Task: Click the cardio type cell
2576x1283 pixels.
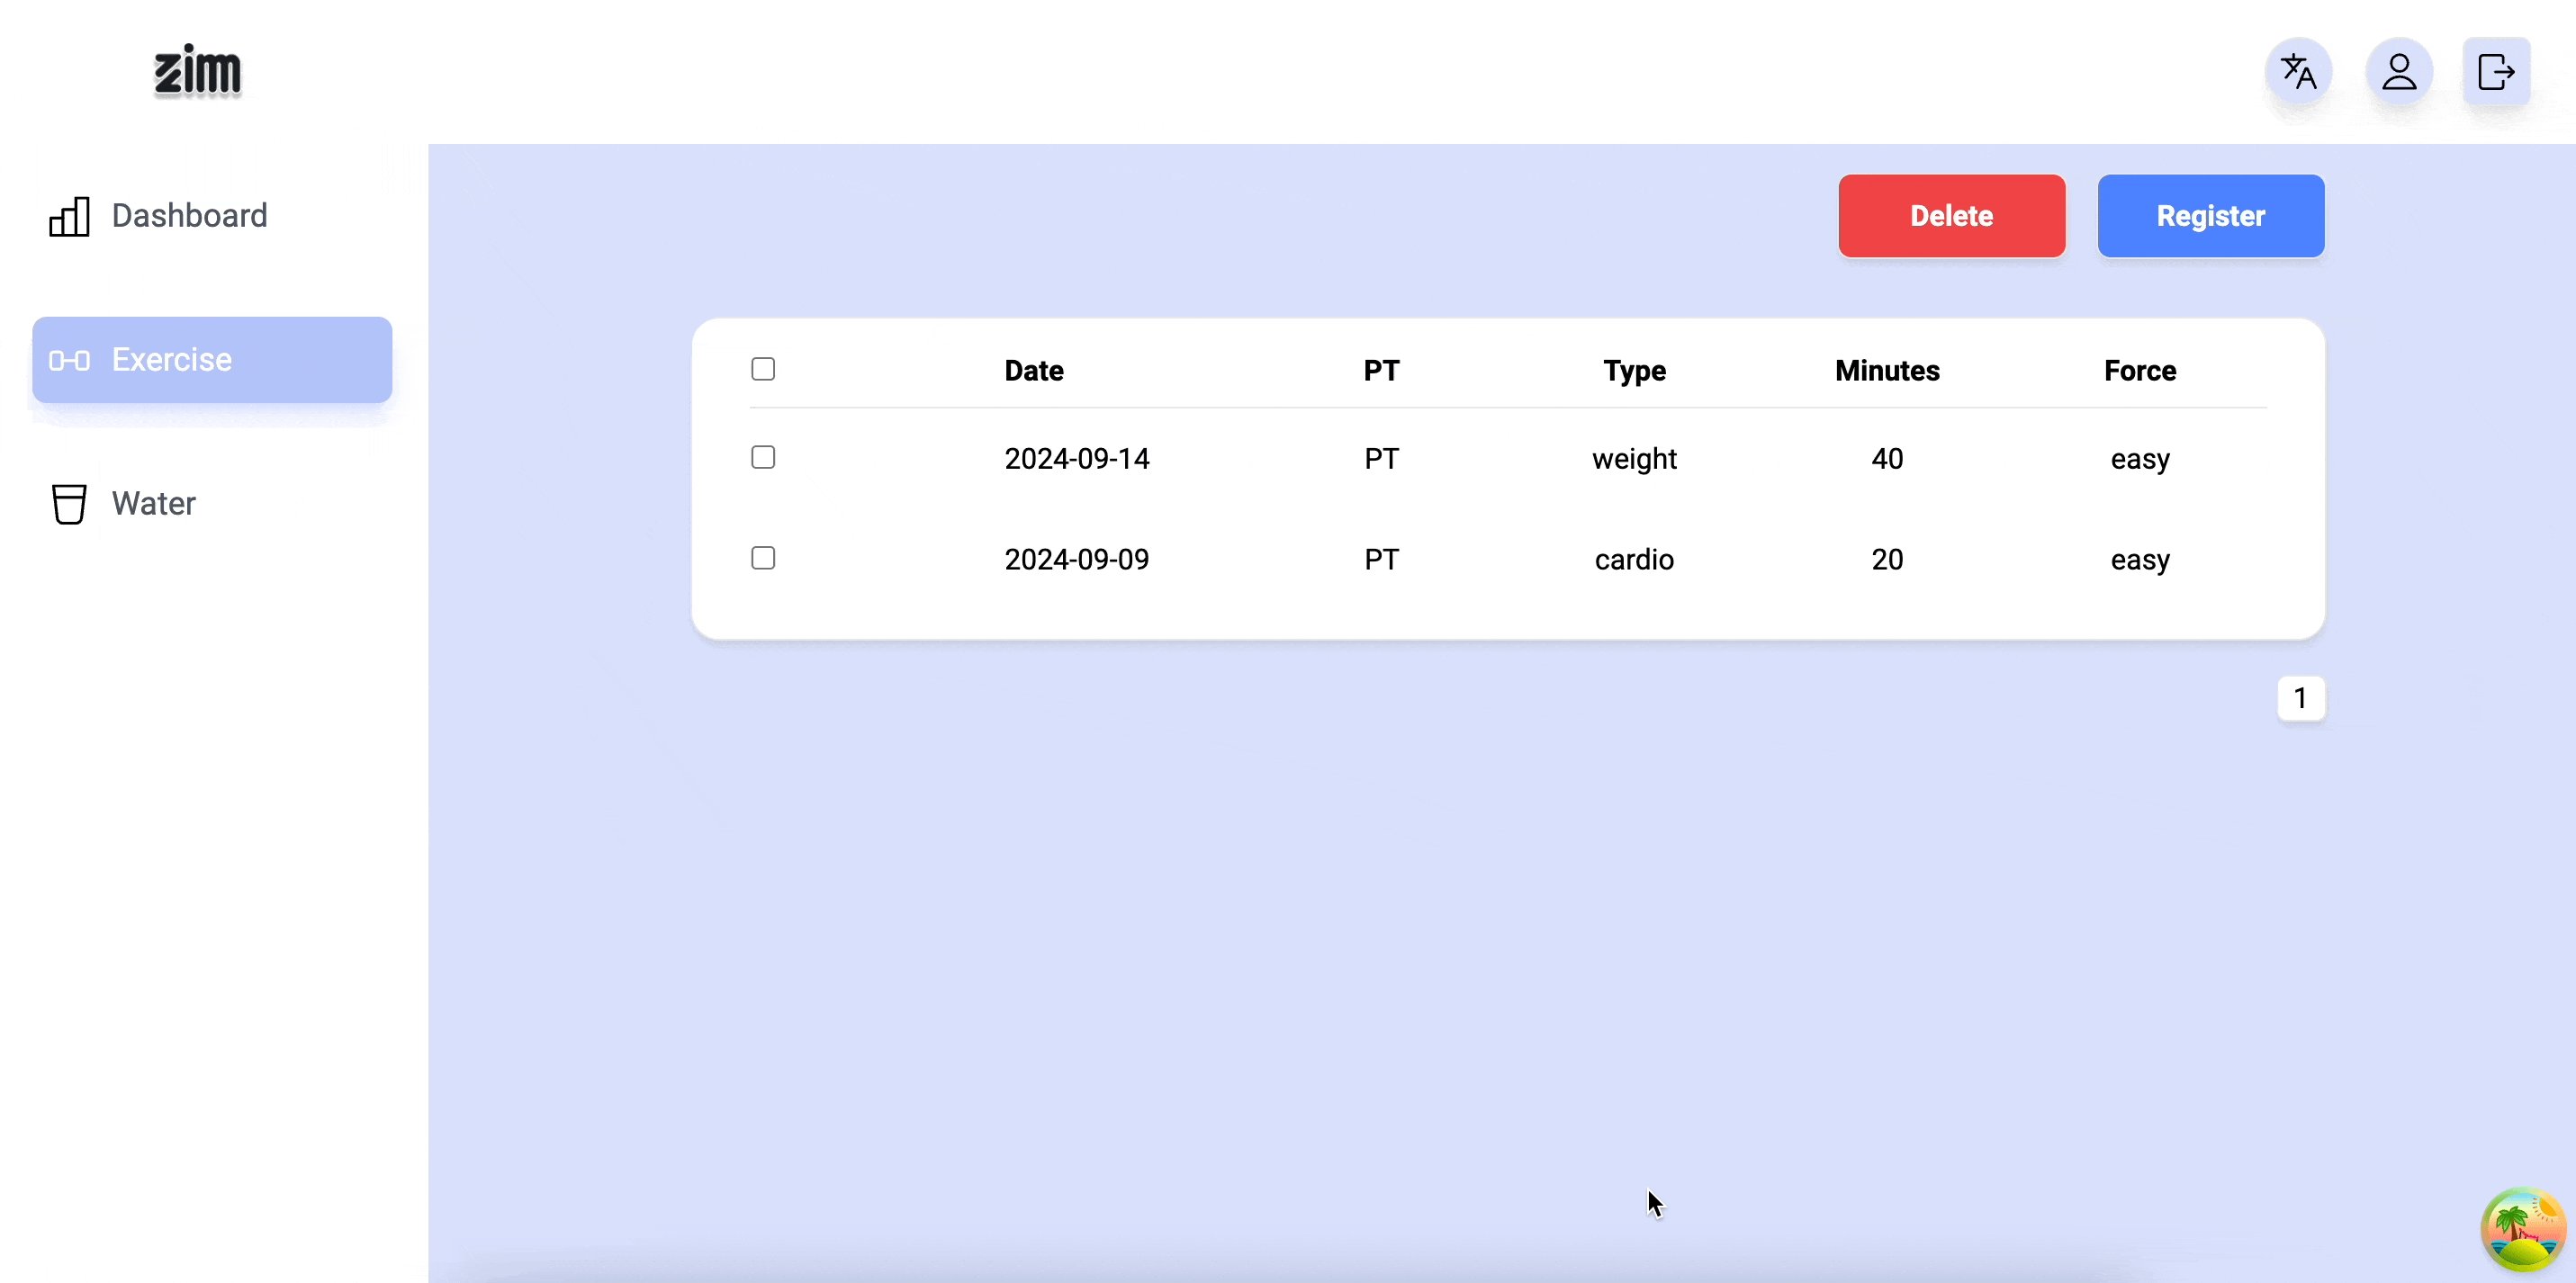Action: pyautogui.click(x=1634, y=560)
